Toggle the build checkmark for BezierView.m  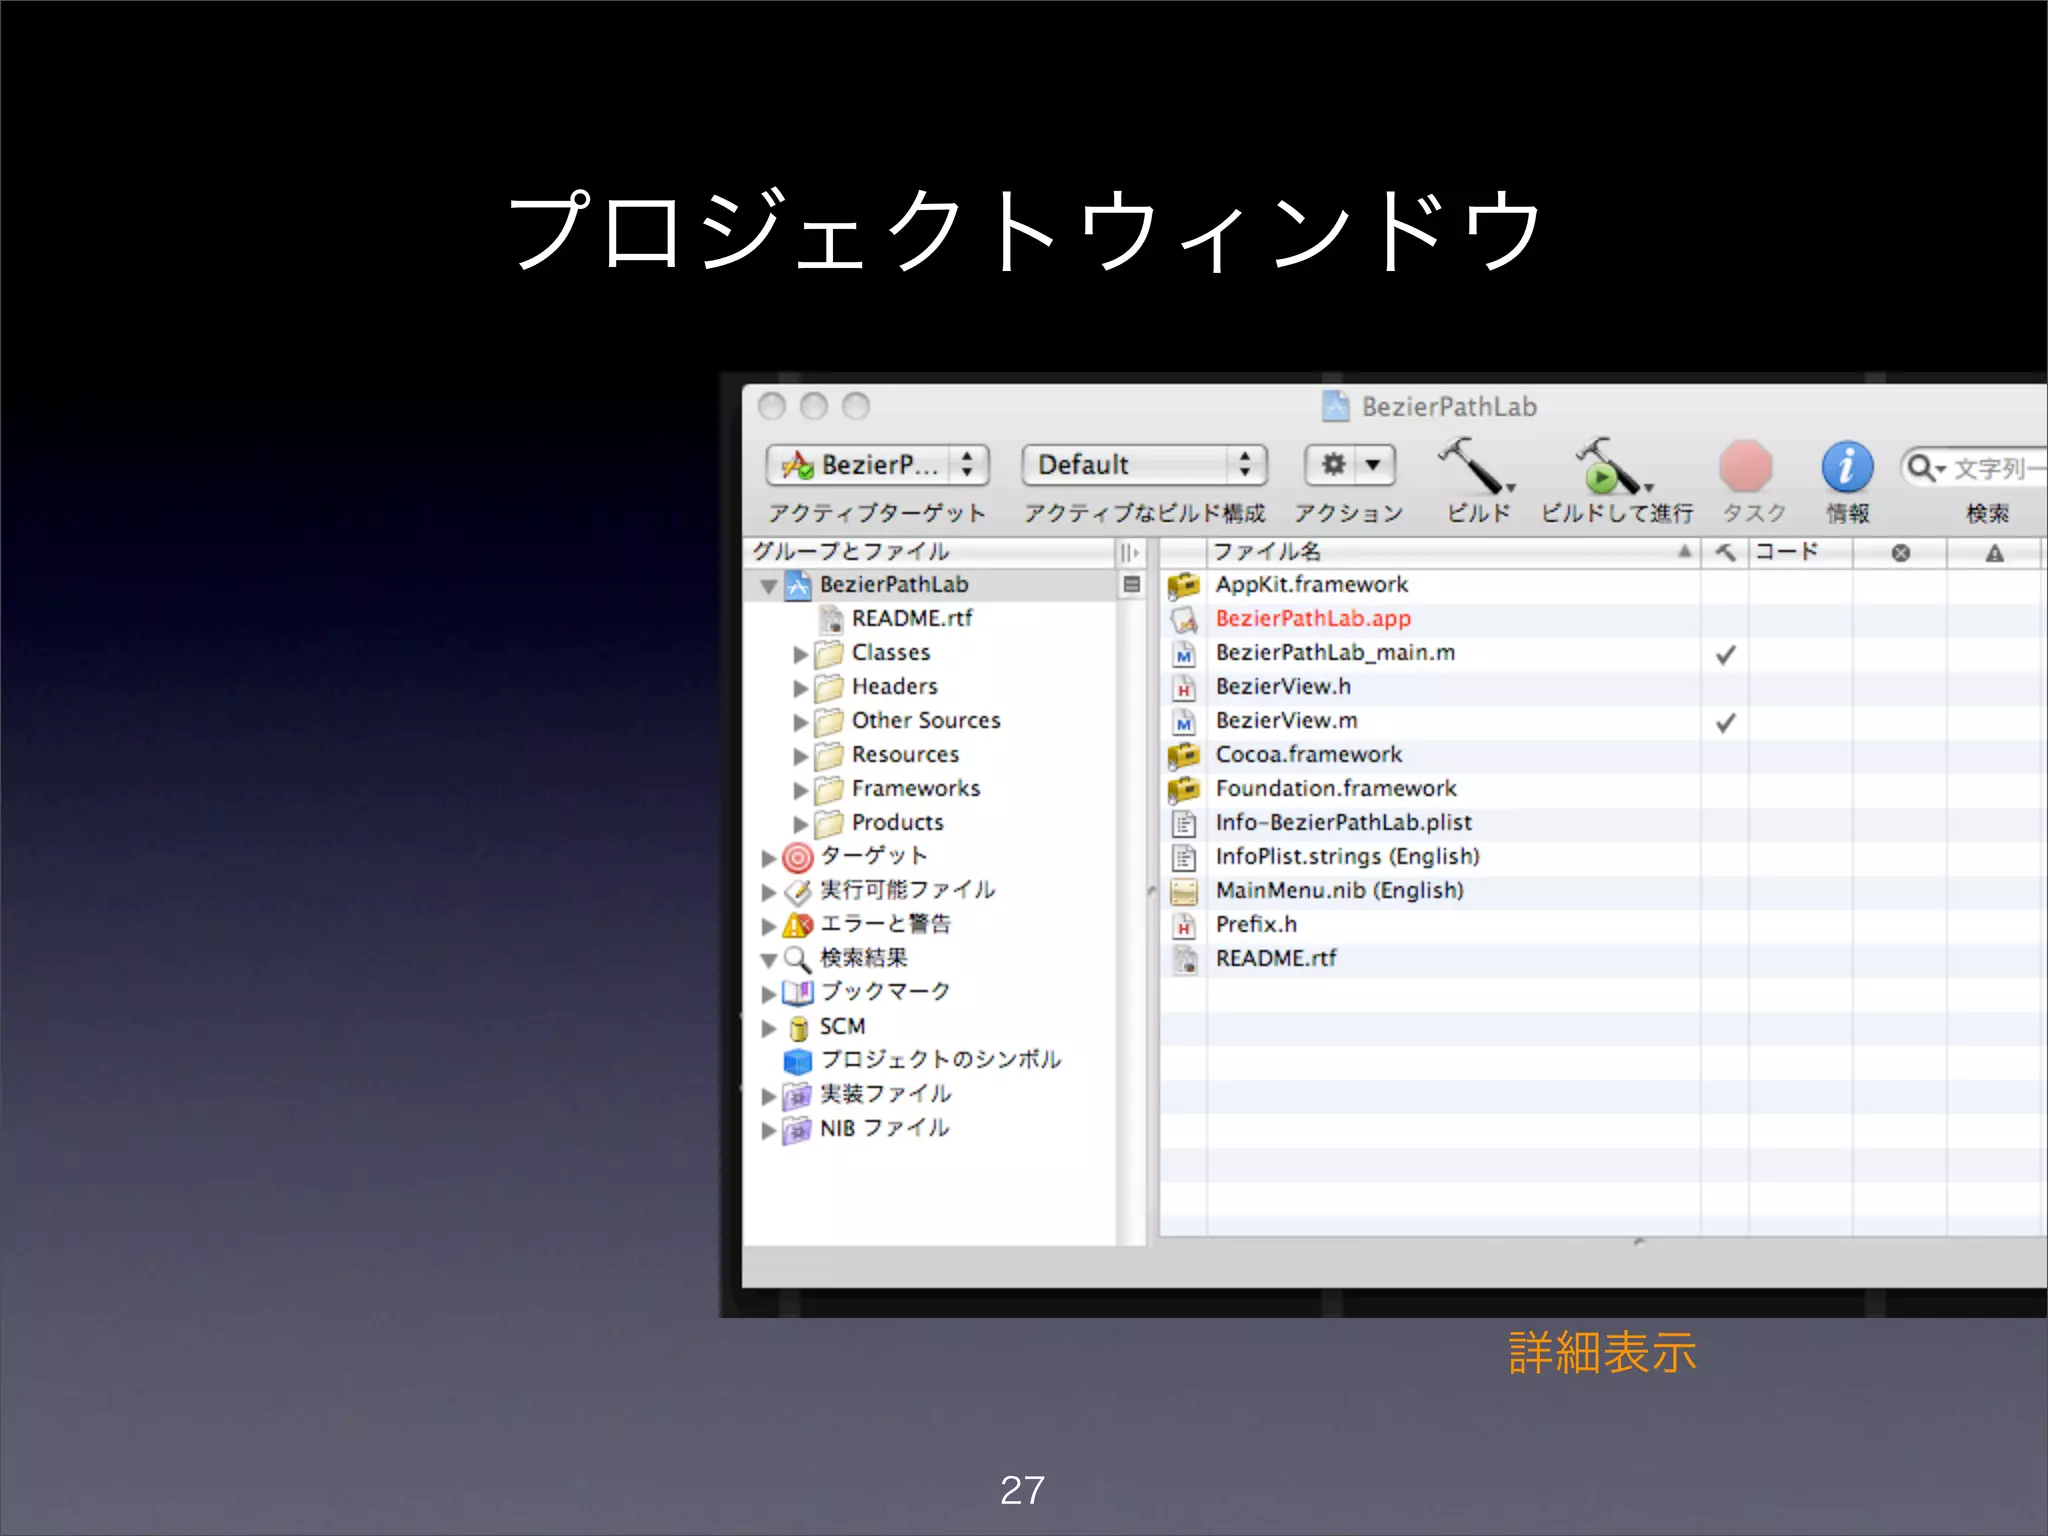point(1725,723)
